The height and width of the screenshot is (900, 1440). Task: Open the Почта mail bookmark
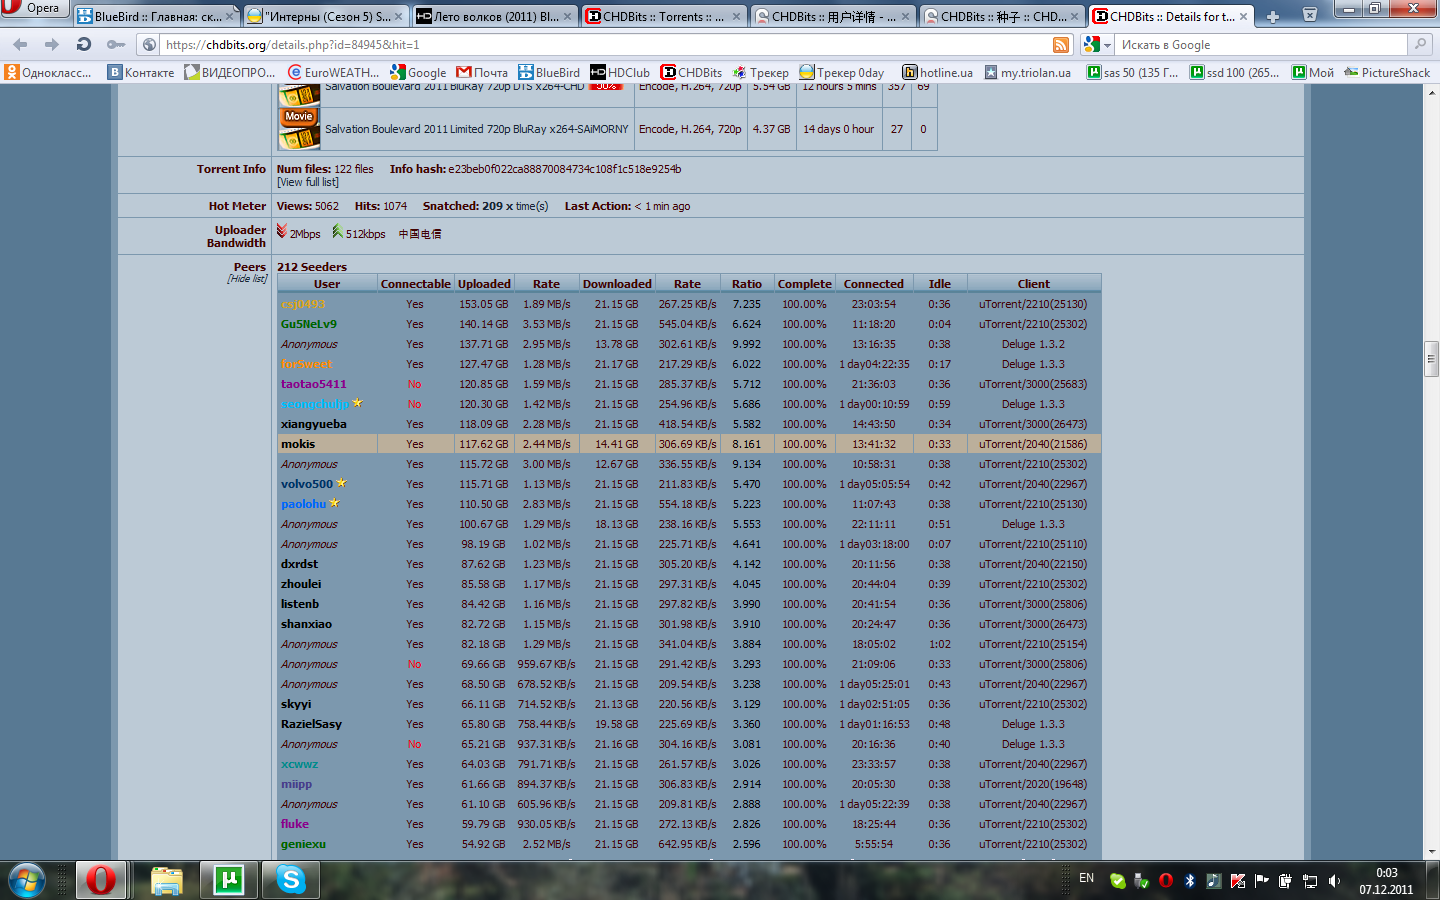point(482,72)
